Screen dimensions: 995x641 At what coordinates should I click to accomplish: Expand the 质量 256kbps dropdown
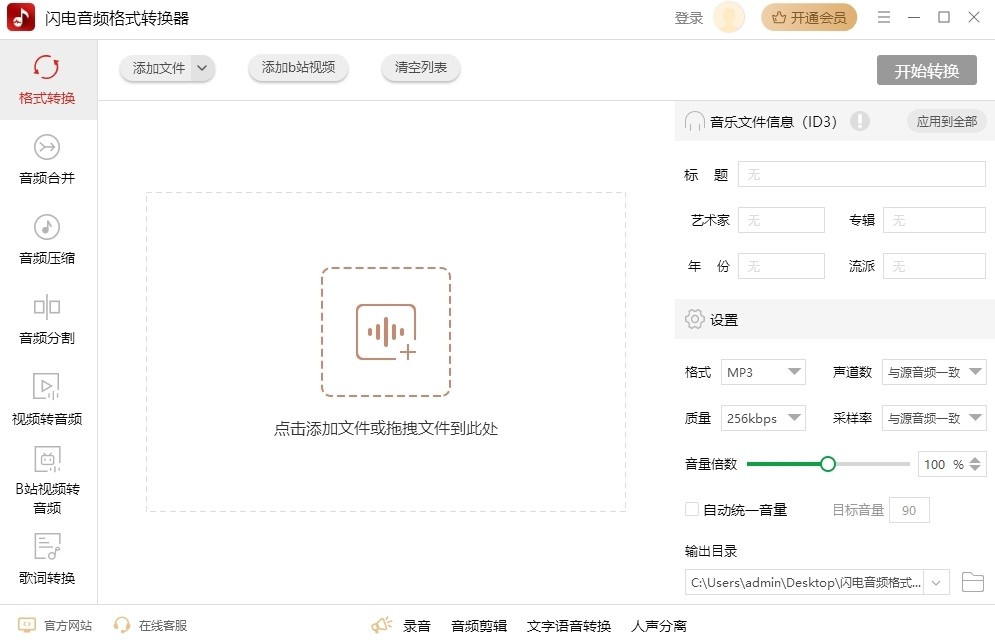[763, 417]
